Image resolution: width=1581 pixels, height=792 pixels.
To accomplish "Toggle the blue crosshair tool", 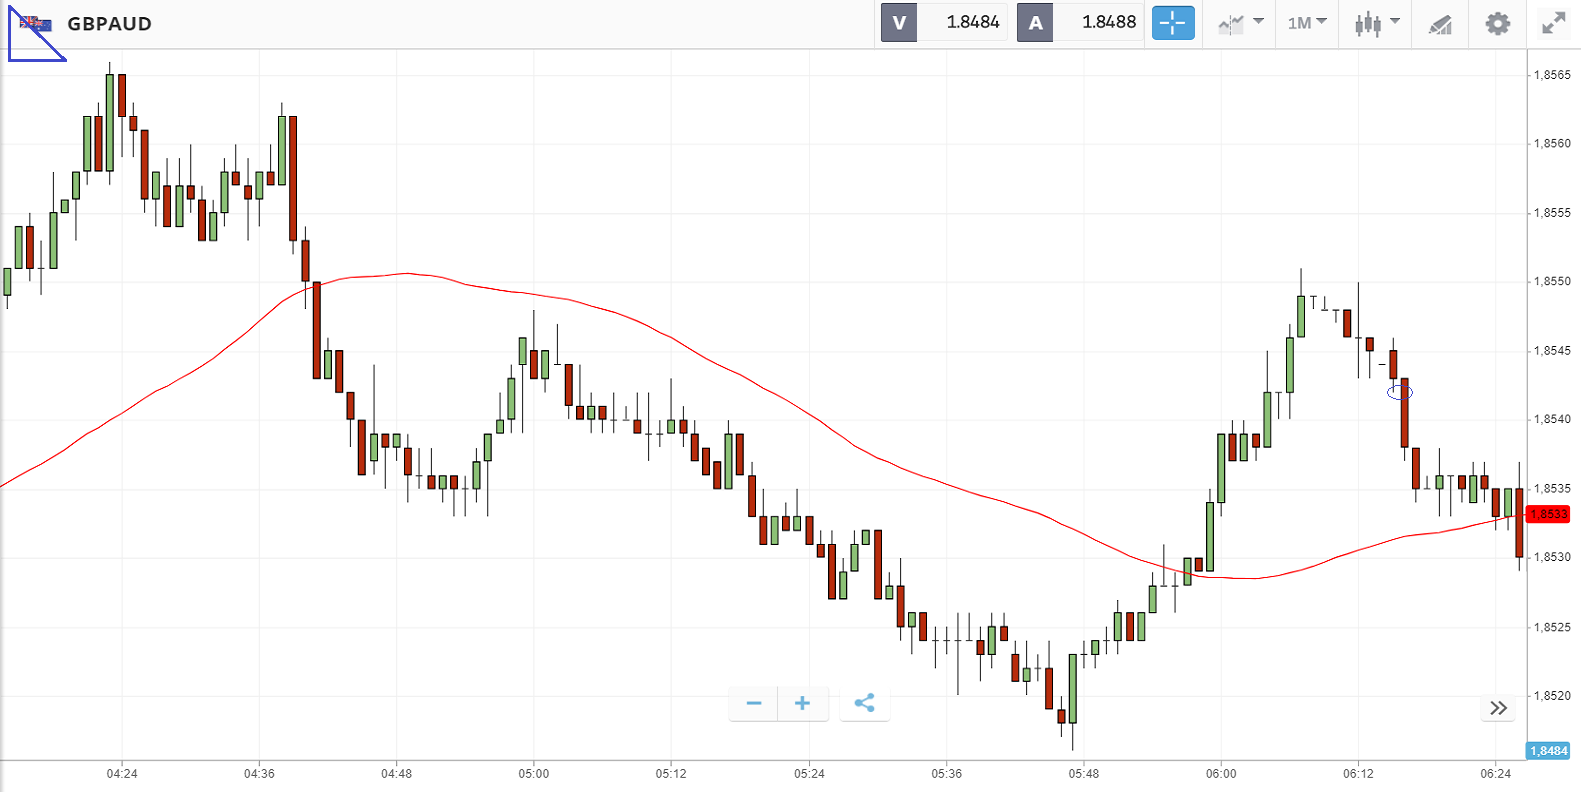I will pos(1173,22).
